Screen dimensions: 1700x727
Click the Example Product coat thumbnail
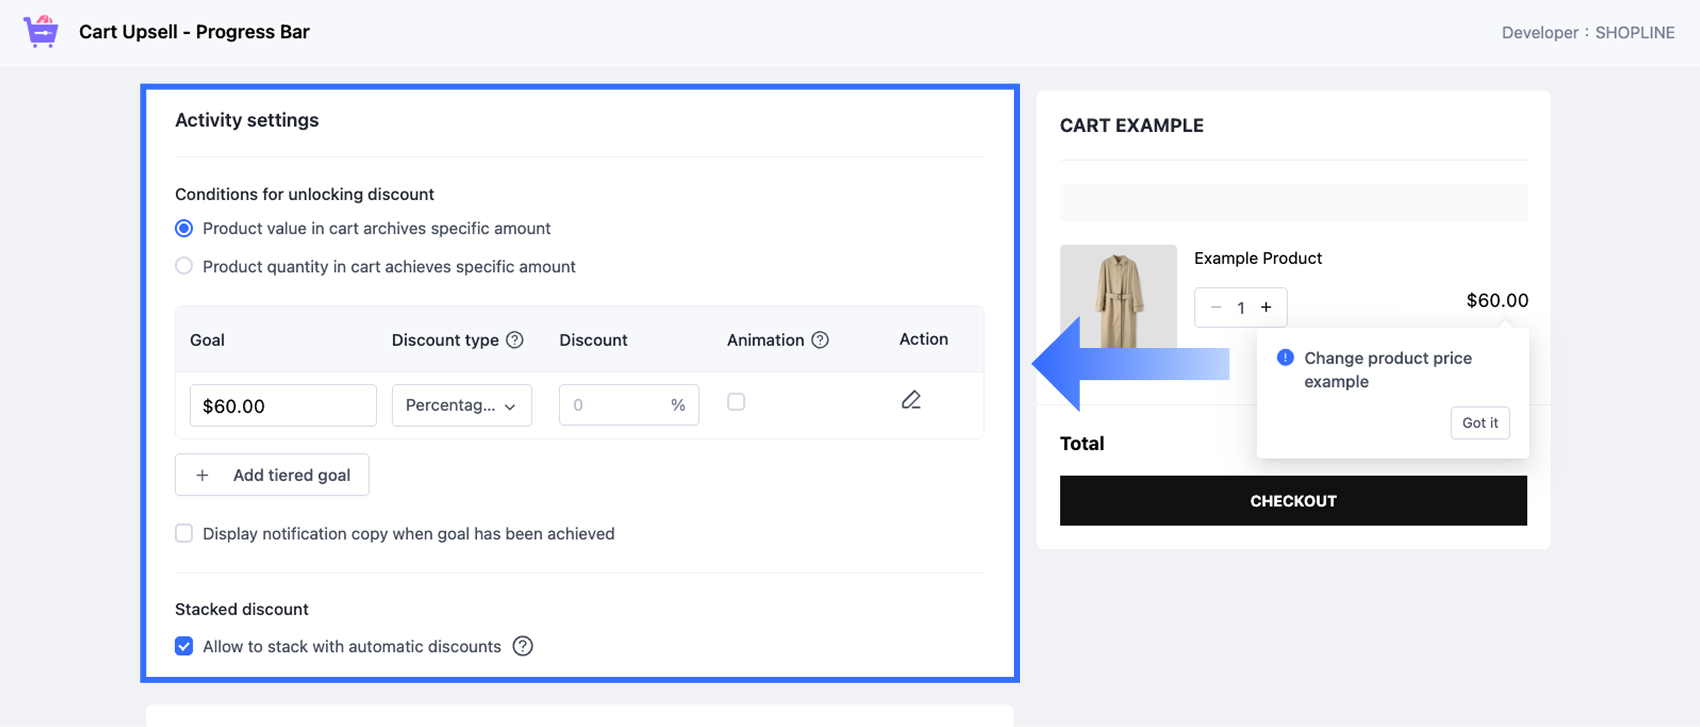[x=1118, y=297]
